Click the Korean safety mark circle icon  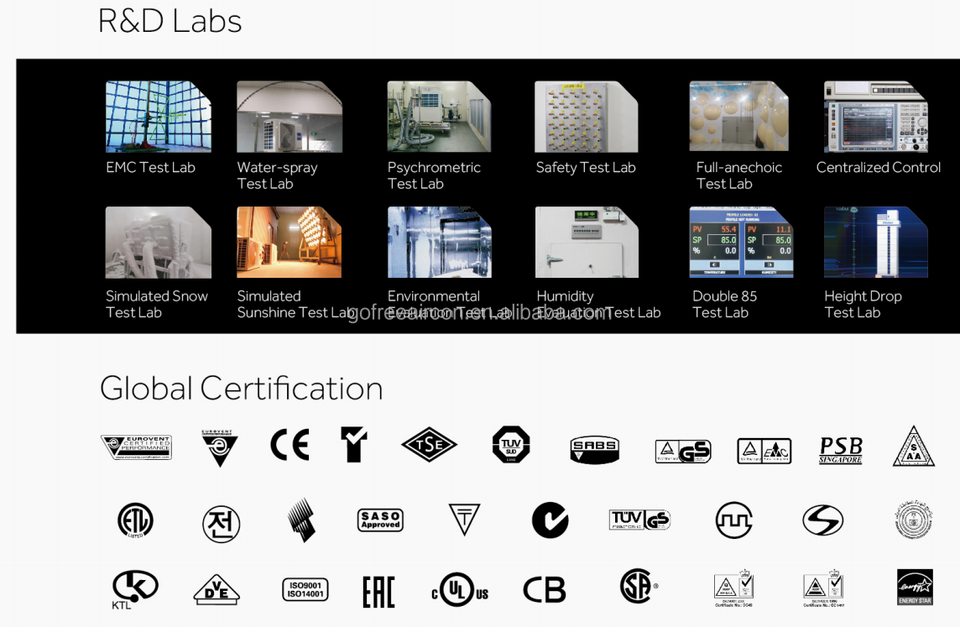coord(221,524)
